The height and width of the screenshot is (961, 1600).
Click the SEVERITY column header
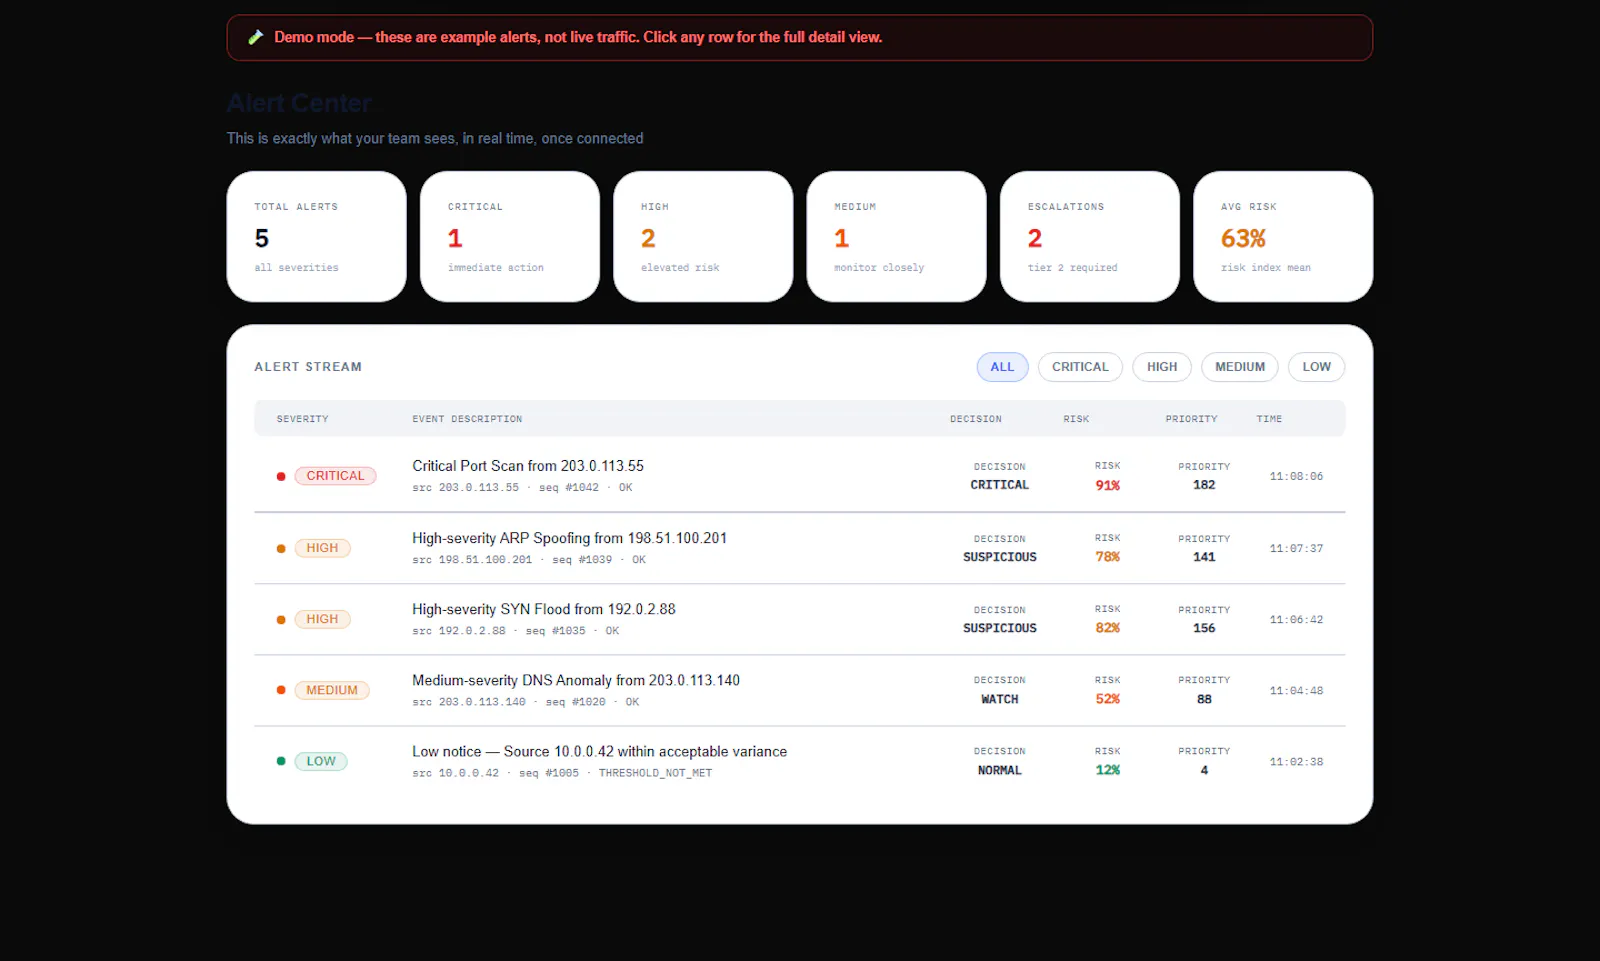click(x=302, y=419)
